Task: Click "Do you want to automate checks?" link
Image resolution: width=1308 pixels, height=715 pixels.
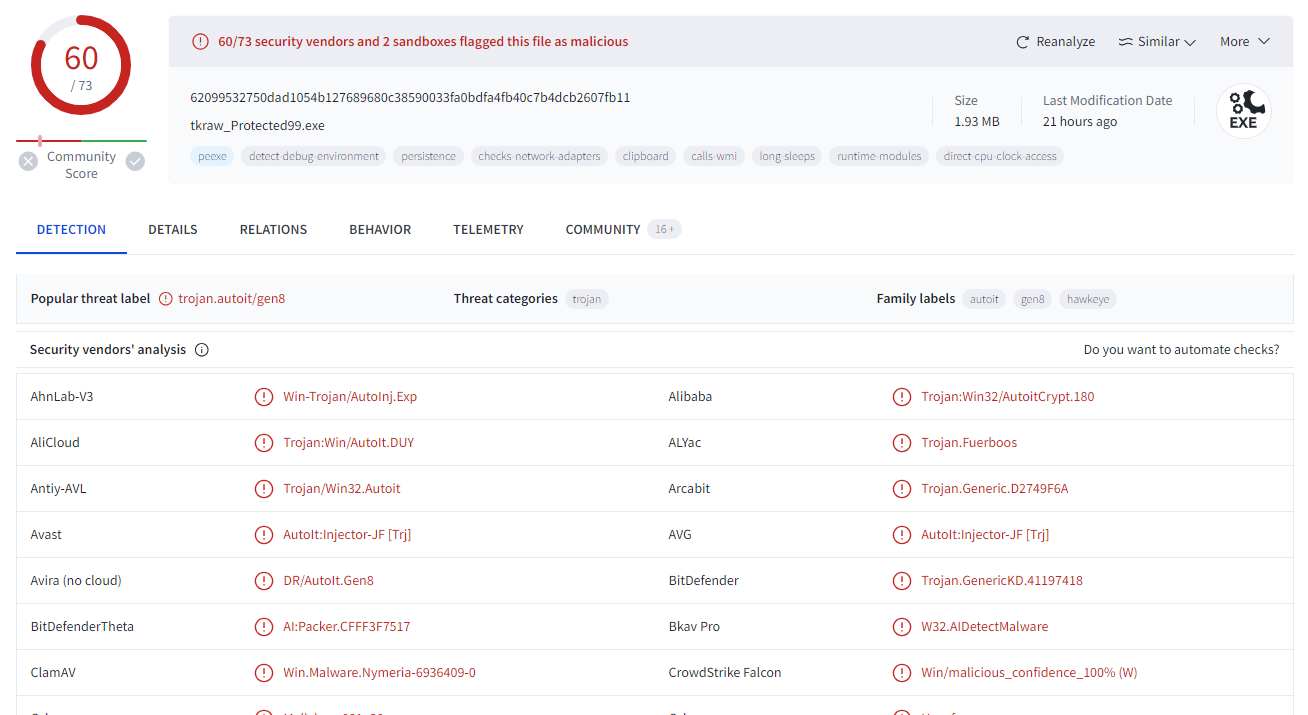Action: (1181, 350)
